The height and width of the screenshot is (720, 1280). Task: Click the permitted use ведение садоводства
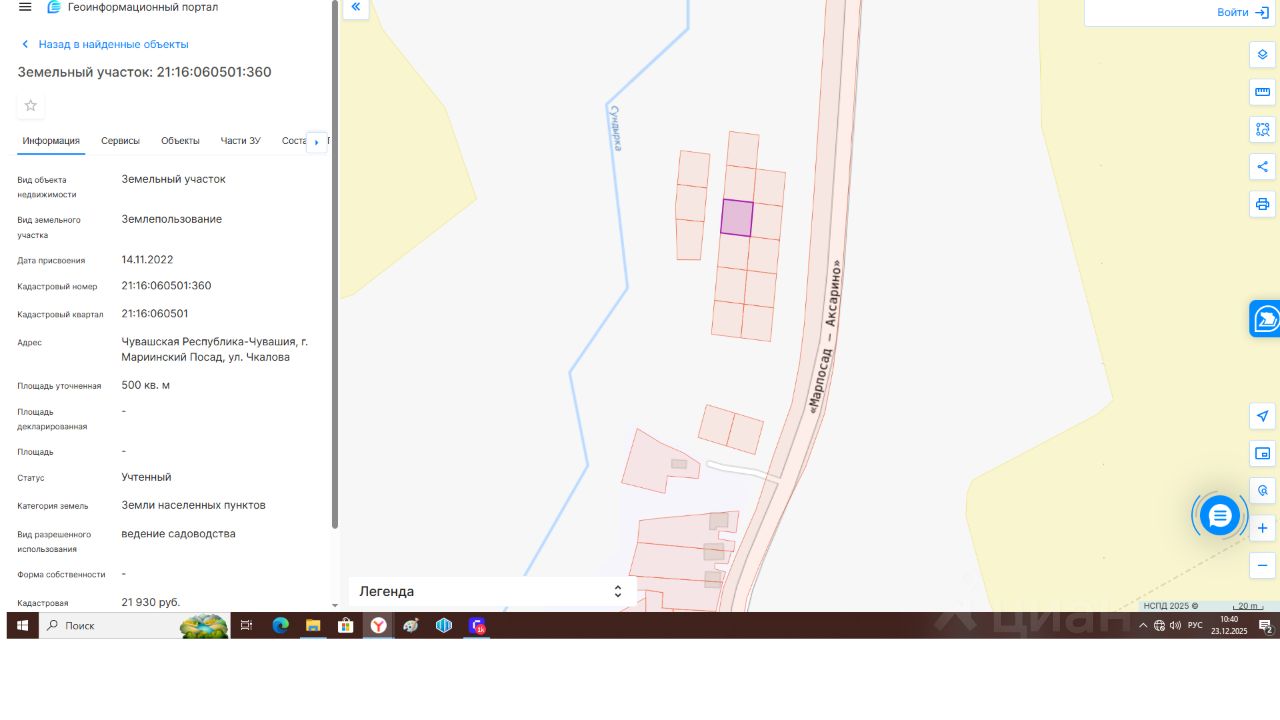179,534
